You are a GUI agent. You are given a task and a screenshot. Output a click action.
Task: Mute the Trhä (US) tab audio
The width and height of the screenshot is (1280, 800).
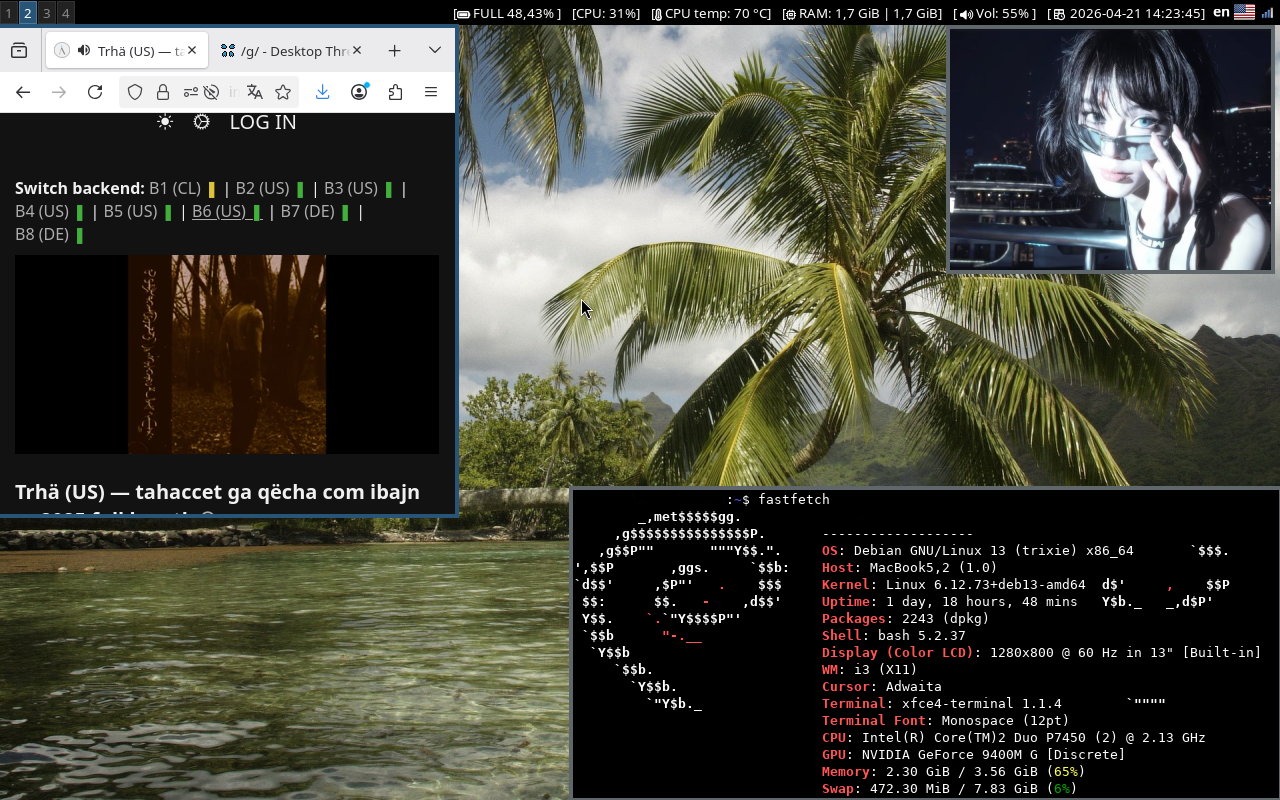click(x=83, y=51)
